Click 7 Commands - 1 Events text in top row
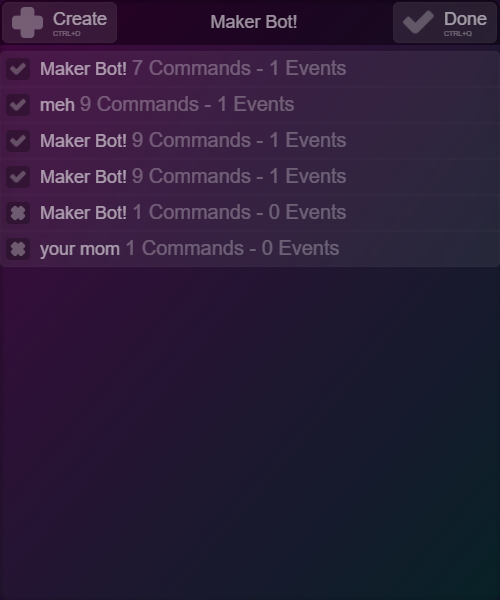 coord(239,68)
